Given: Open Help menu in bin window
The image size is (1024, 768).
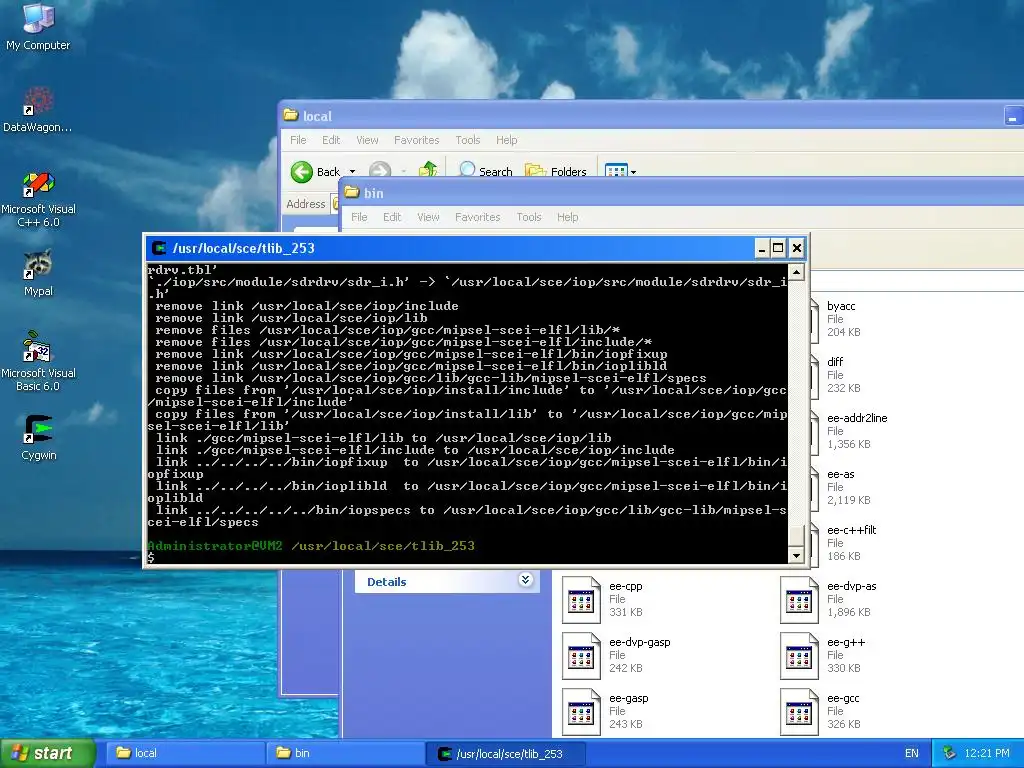Looking at the screenshot, I should pos(568,217).
